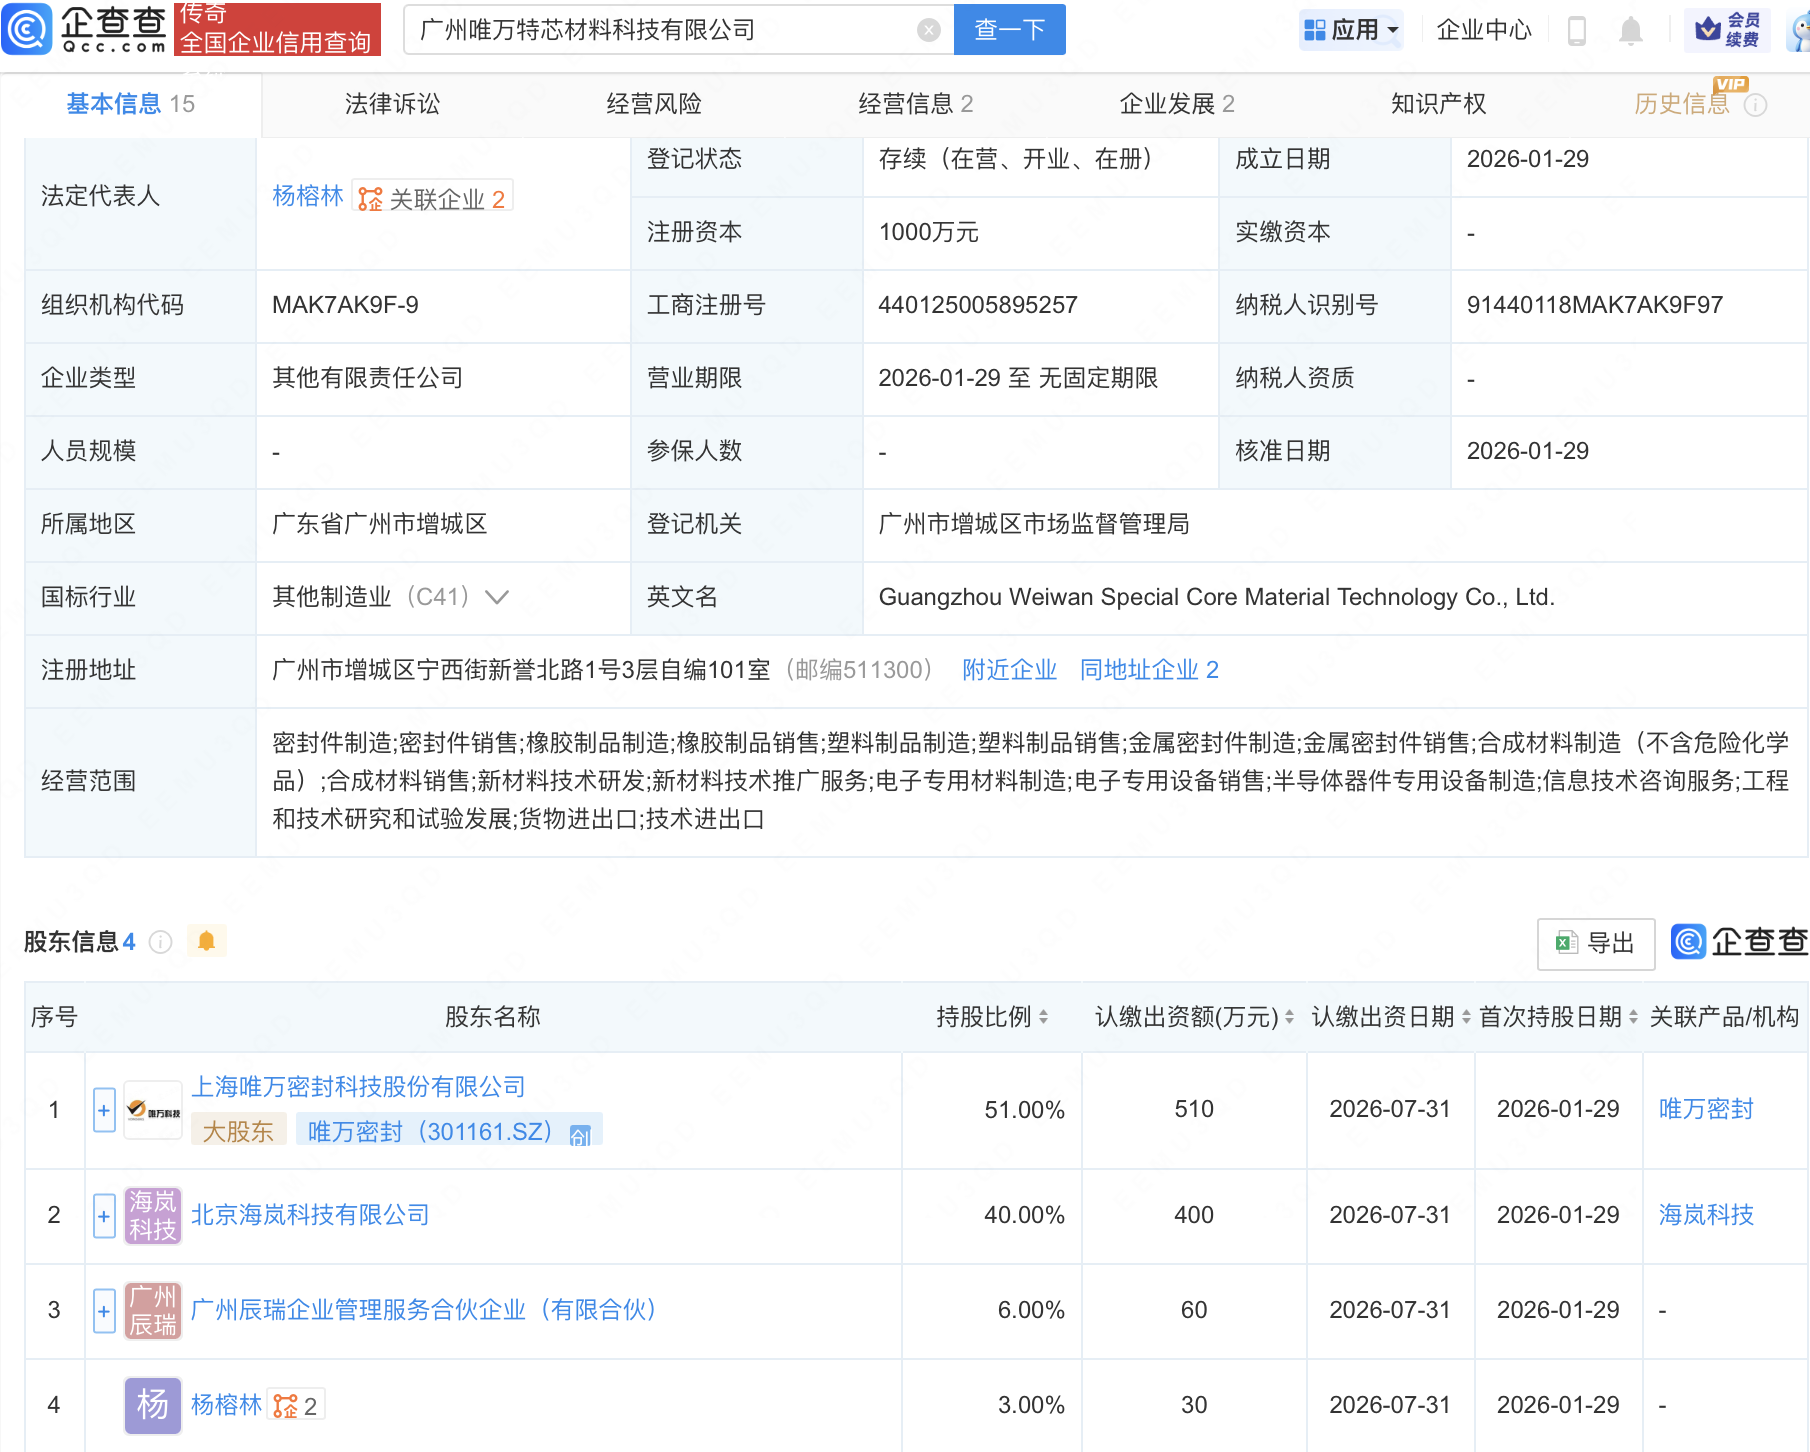The image size is (1810, 1452).
Task: Clear the search box using the X icon
Action: (930, 30)
